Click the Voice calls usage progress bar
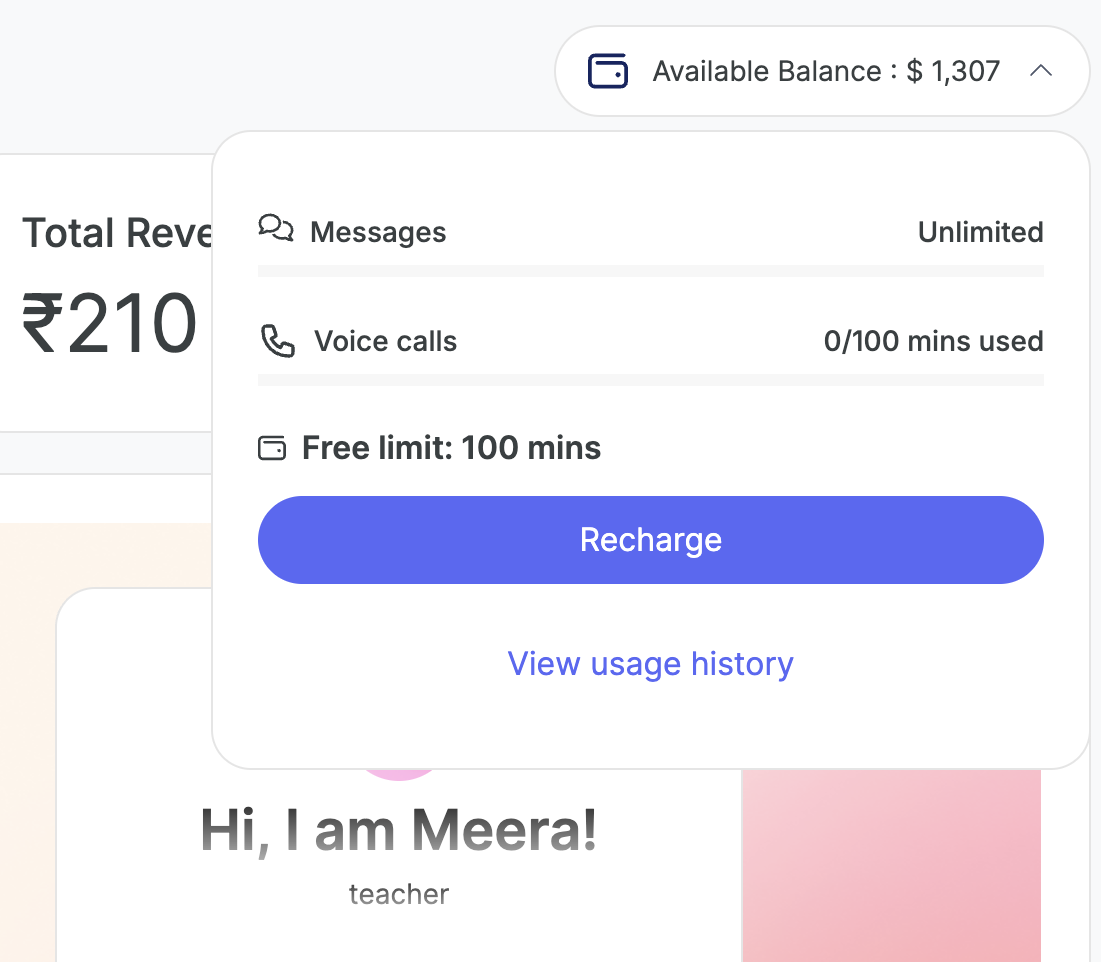The image size is (1101, 962). pos(650,380)
